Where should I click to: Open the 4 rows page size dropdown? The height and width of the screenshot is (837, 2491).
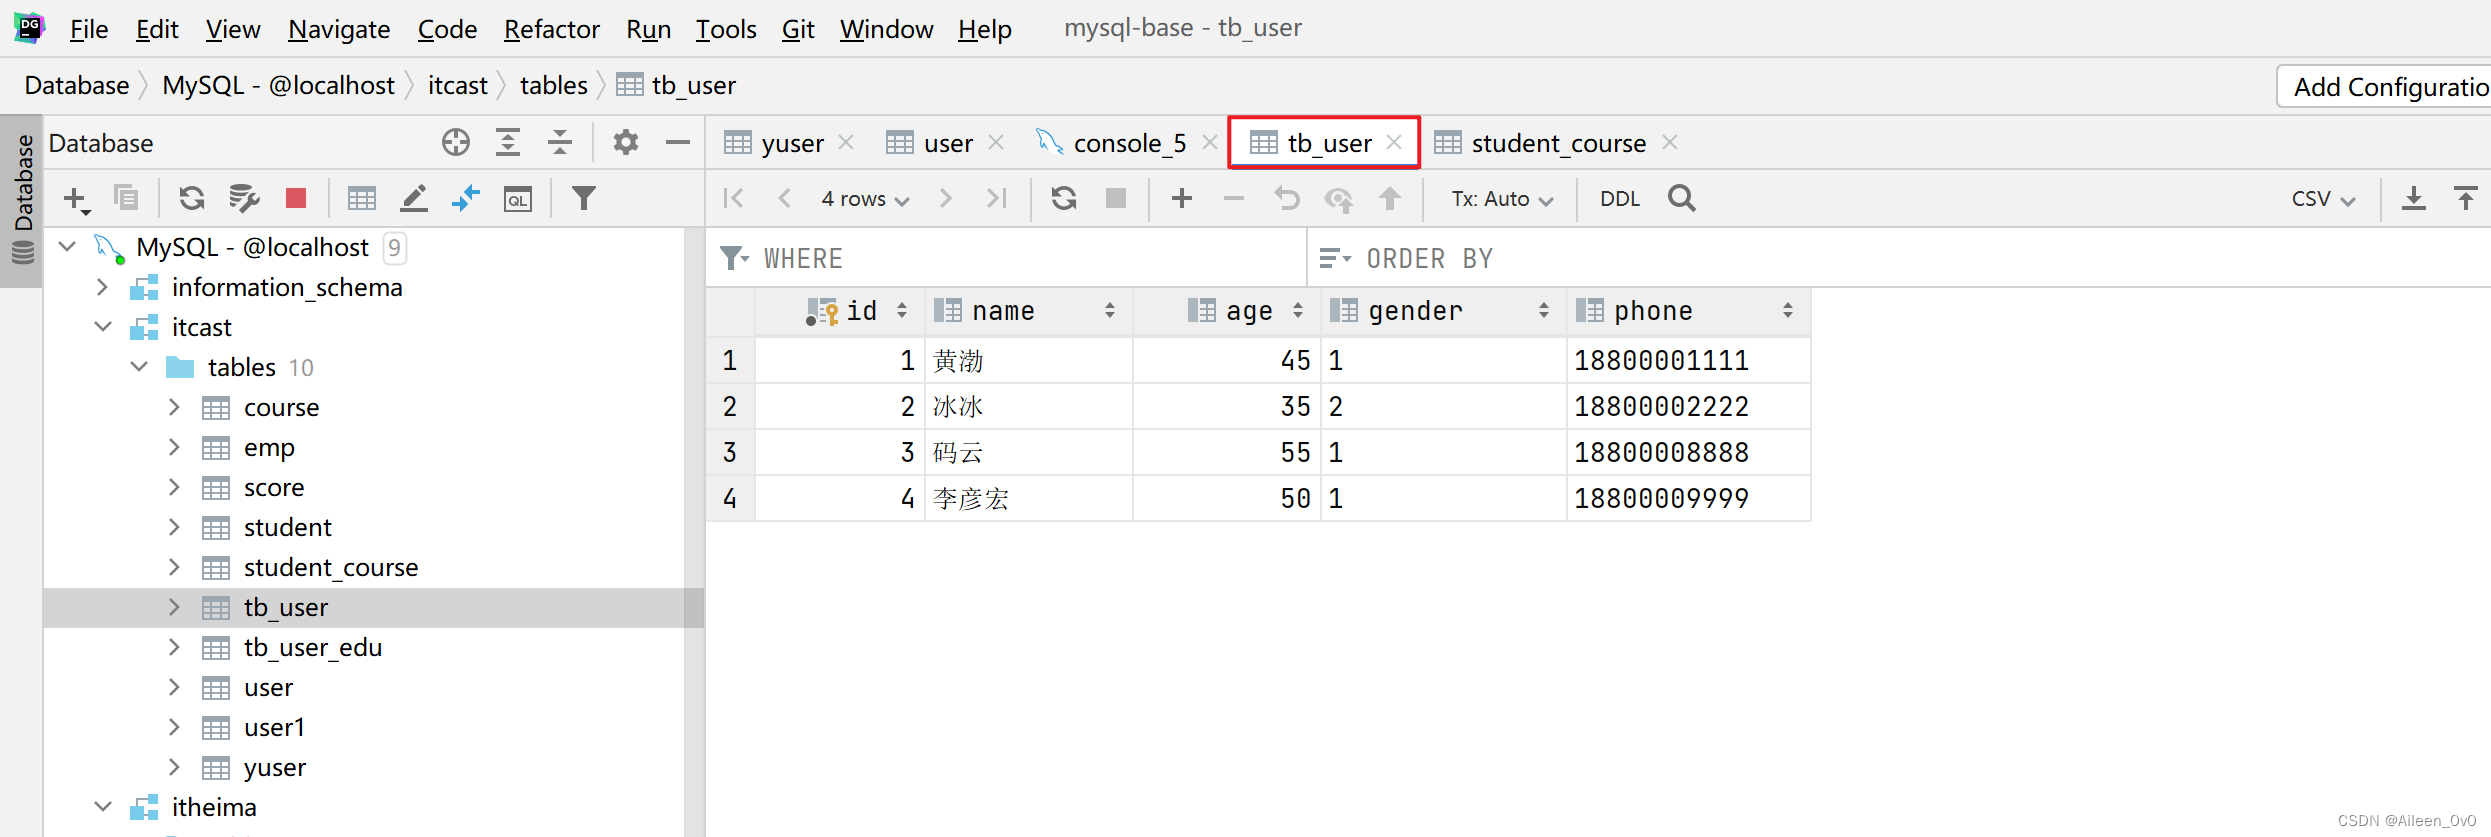click(865, 199)
